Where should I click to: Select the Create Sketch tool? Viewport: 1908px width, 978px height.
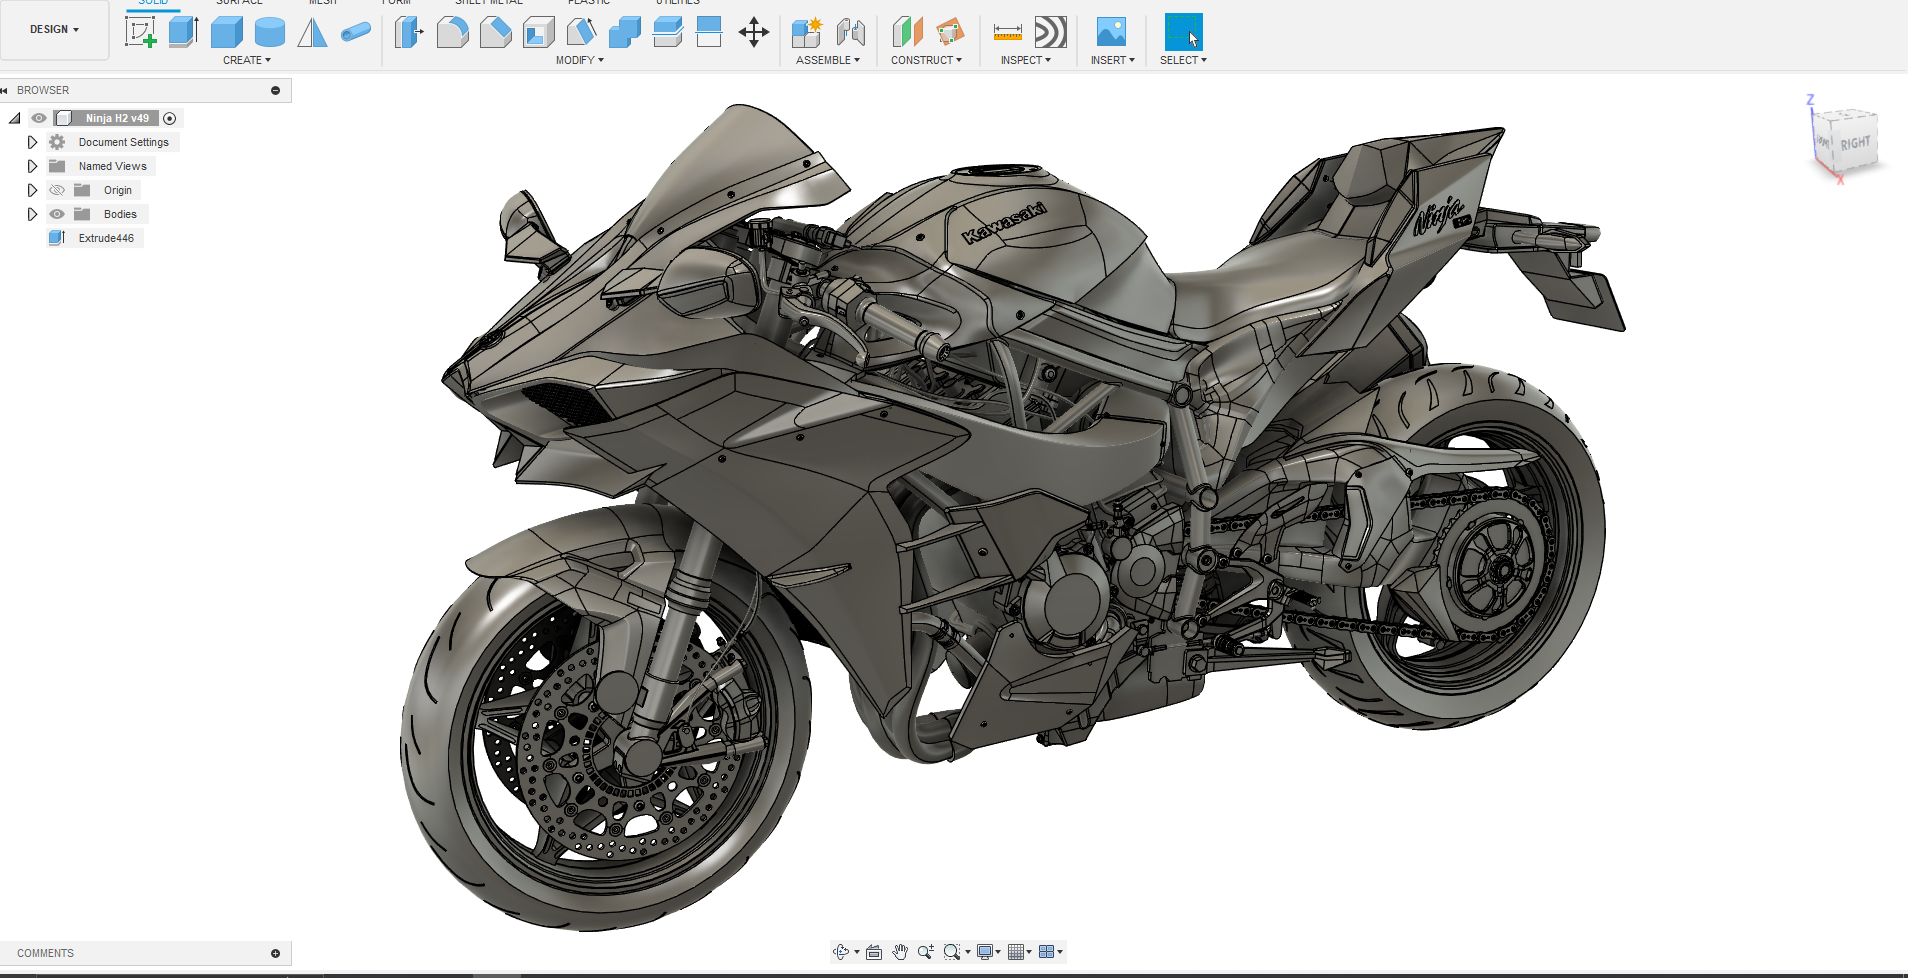click(140, 32)
